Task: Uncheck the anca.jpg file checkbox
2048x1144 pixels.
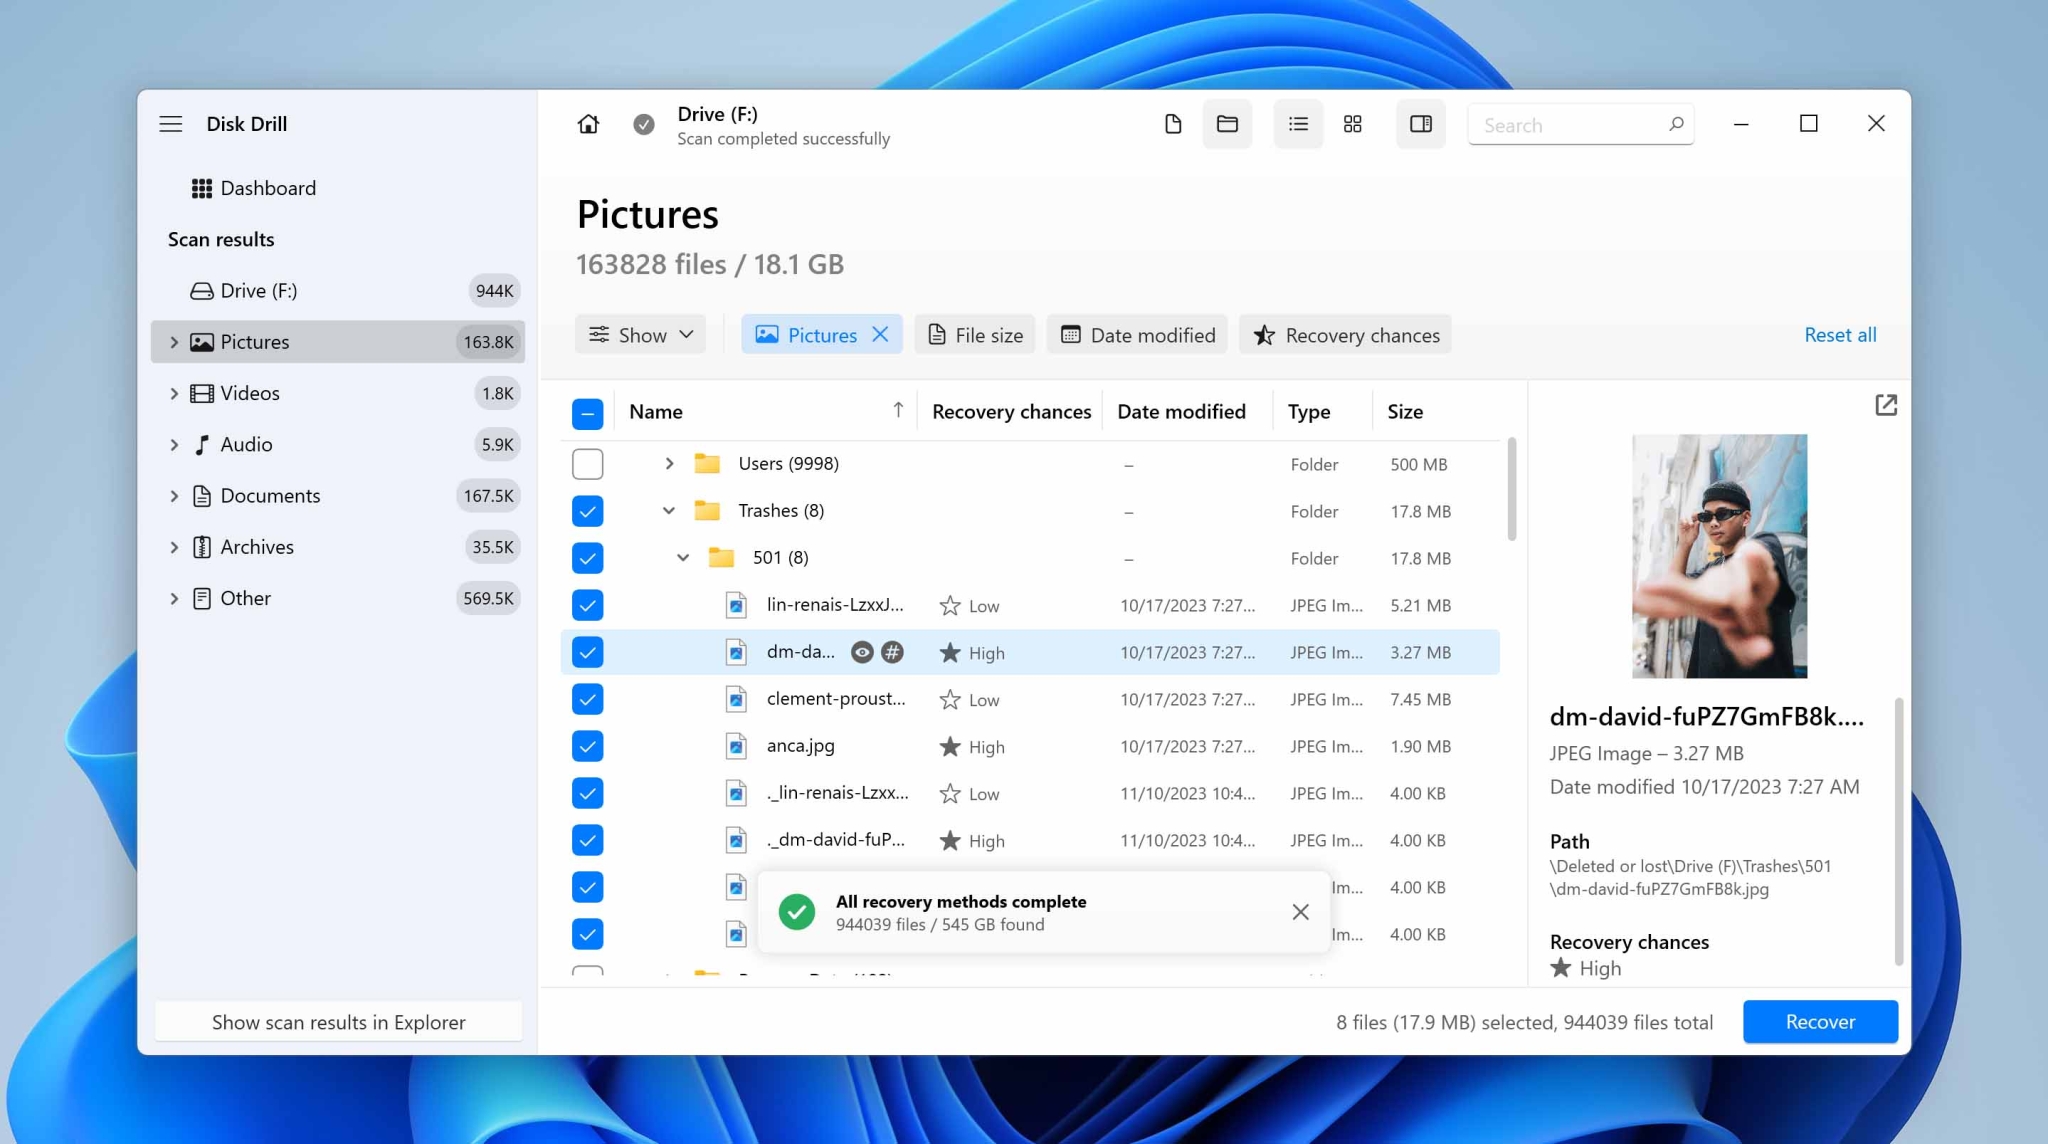Action: click(x=587, y=746)
